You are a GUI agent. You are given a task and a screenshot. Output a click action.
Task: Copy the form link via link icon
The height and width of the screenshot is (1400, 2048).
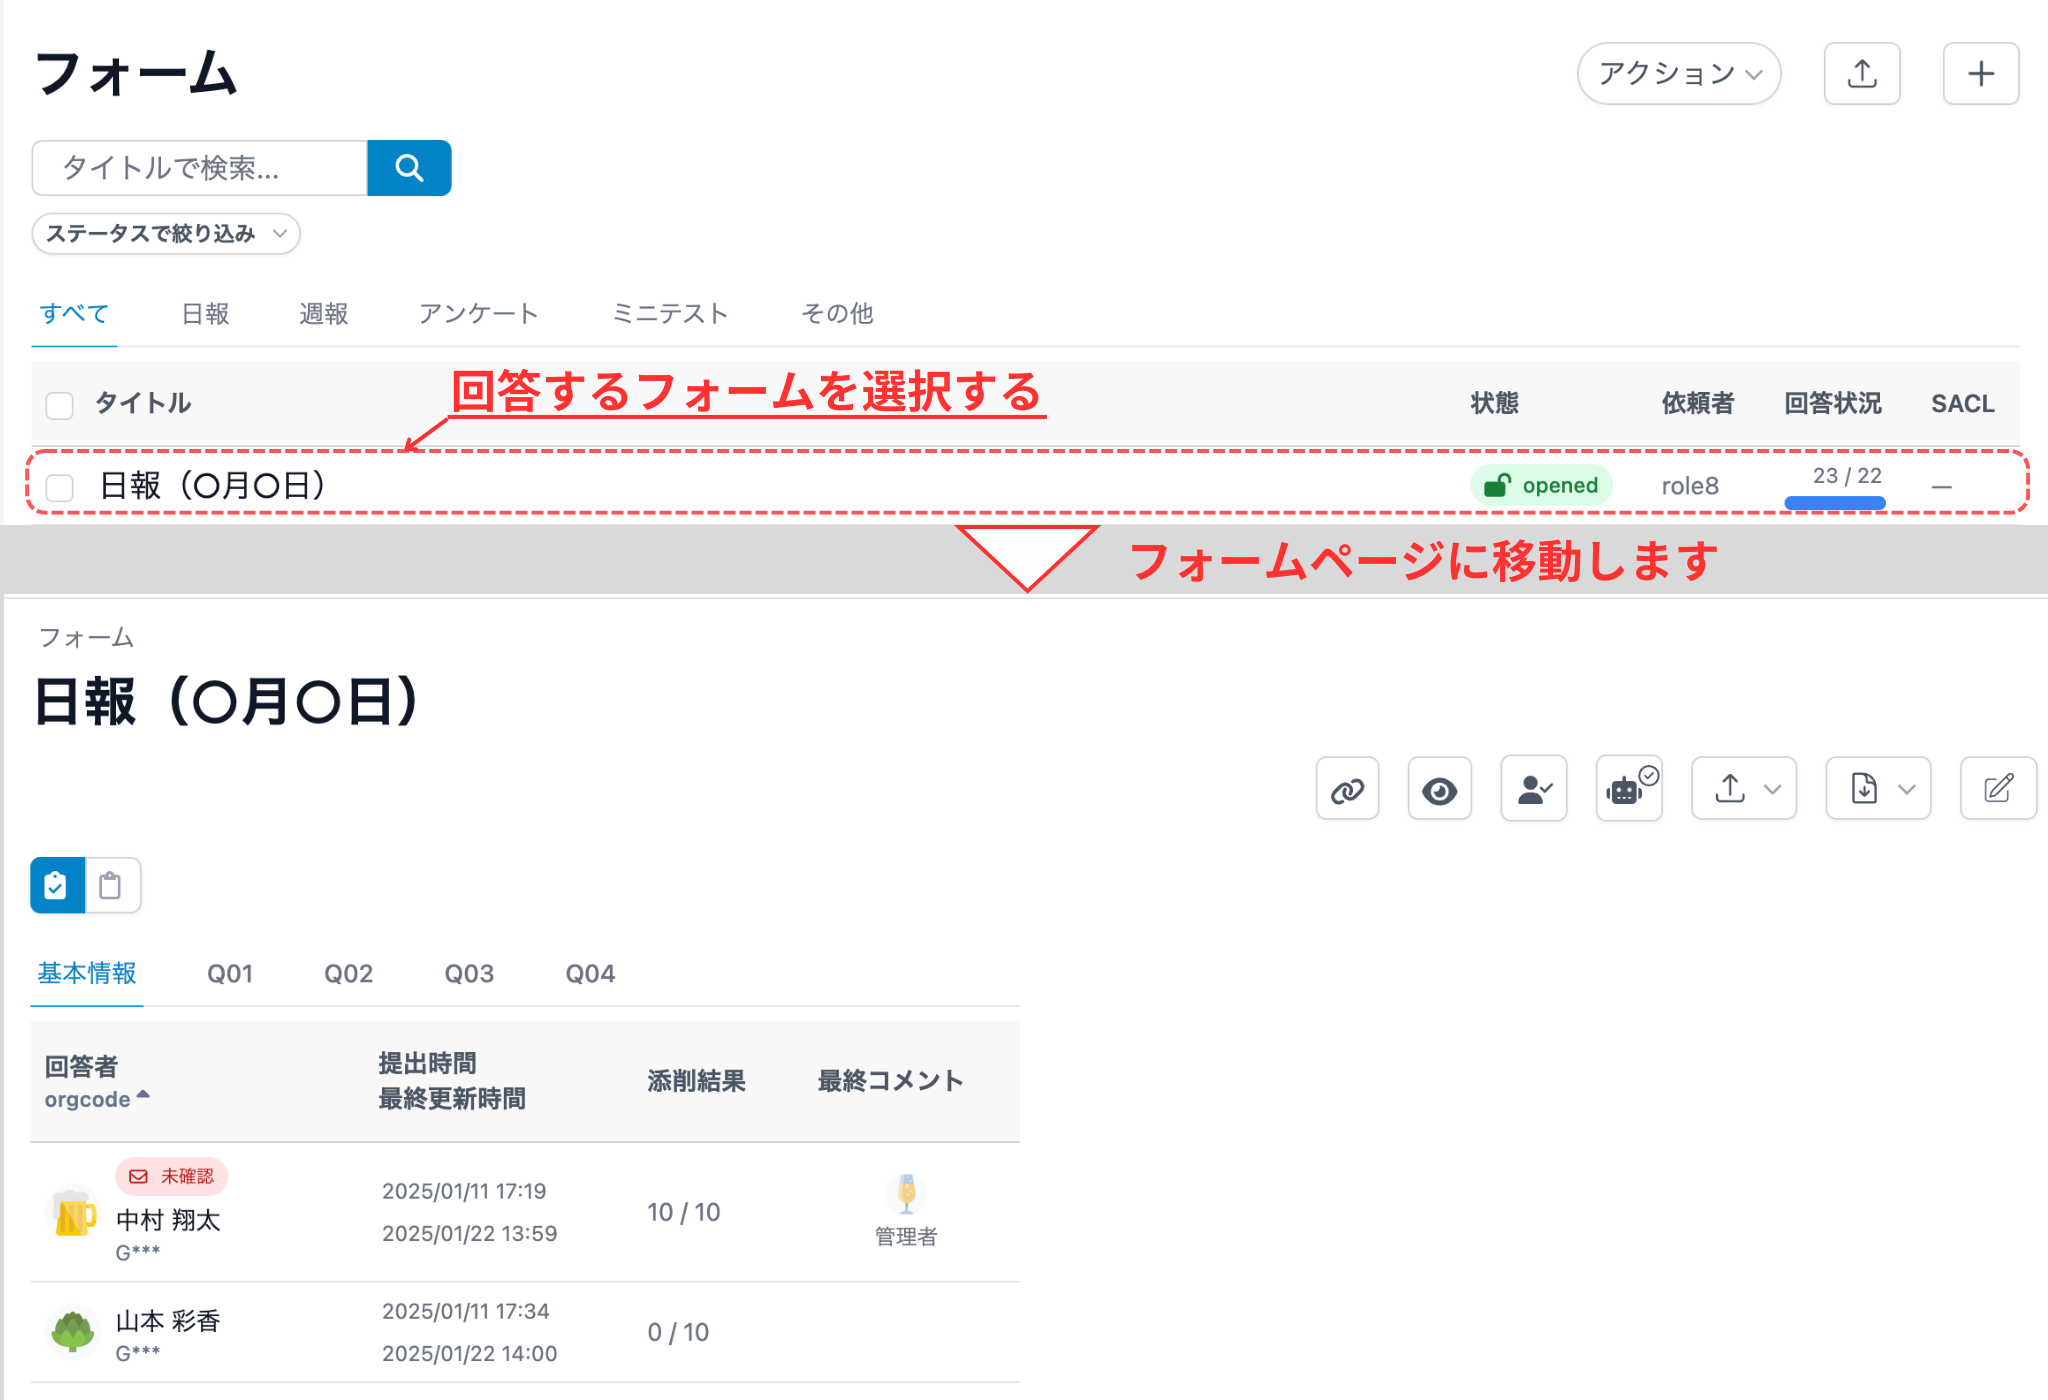click(1347, 788)
